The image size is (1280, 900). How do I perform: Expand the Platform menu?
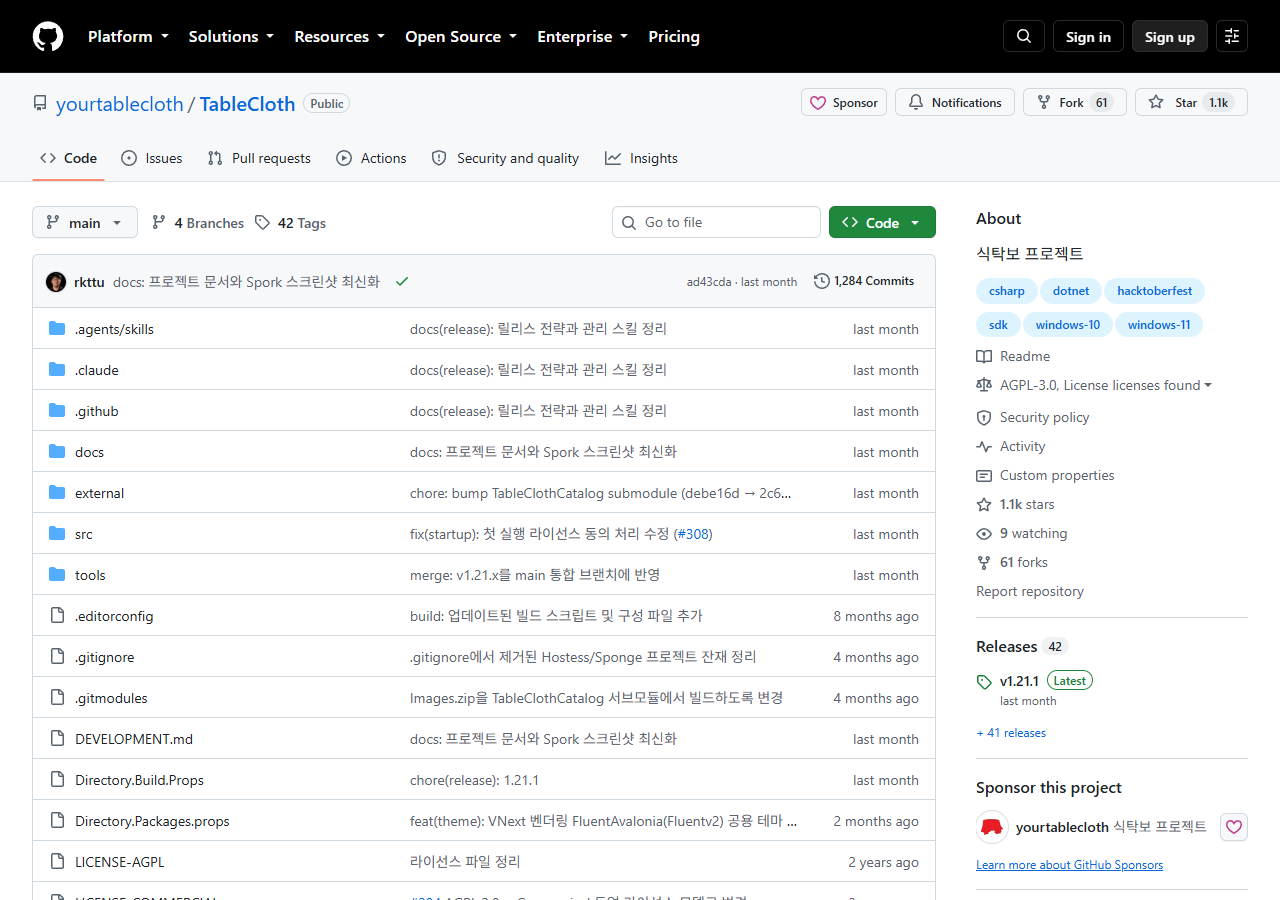tap(128, 36)
